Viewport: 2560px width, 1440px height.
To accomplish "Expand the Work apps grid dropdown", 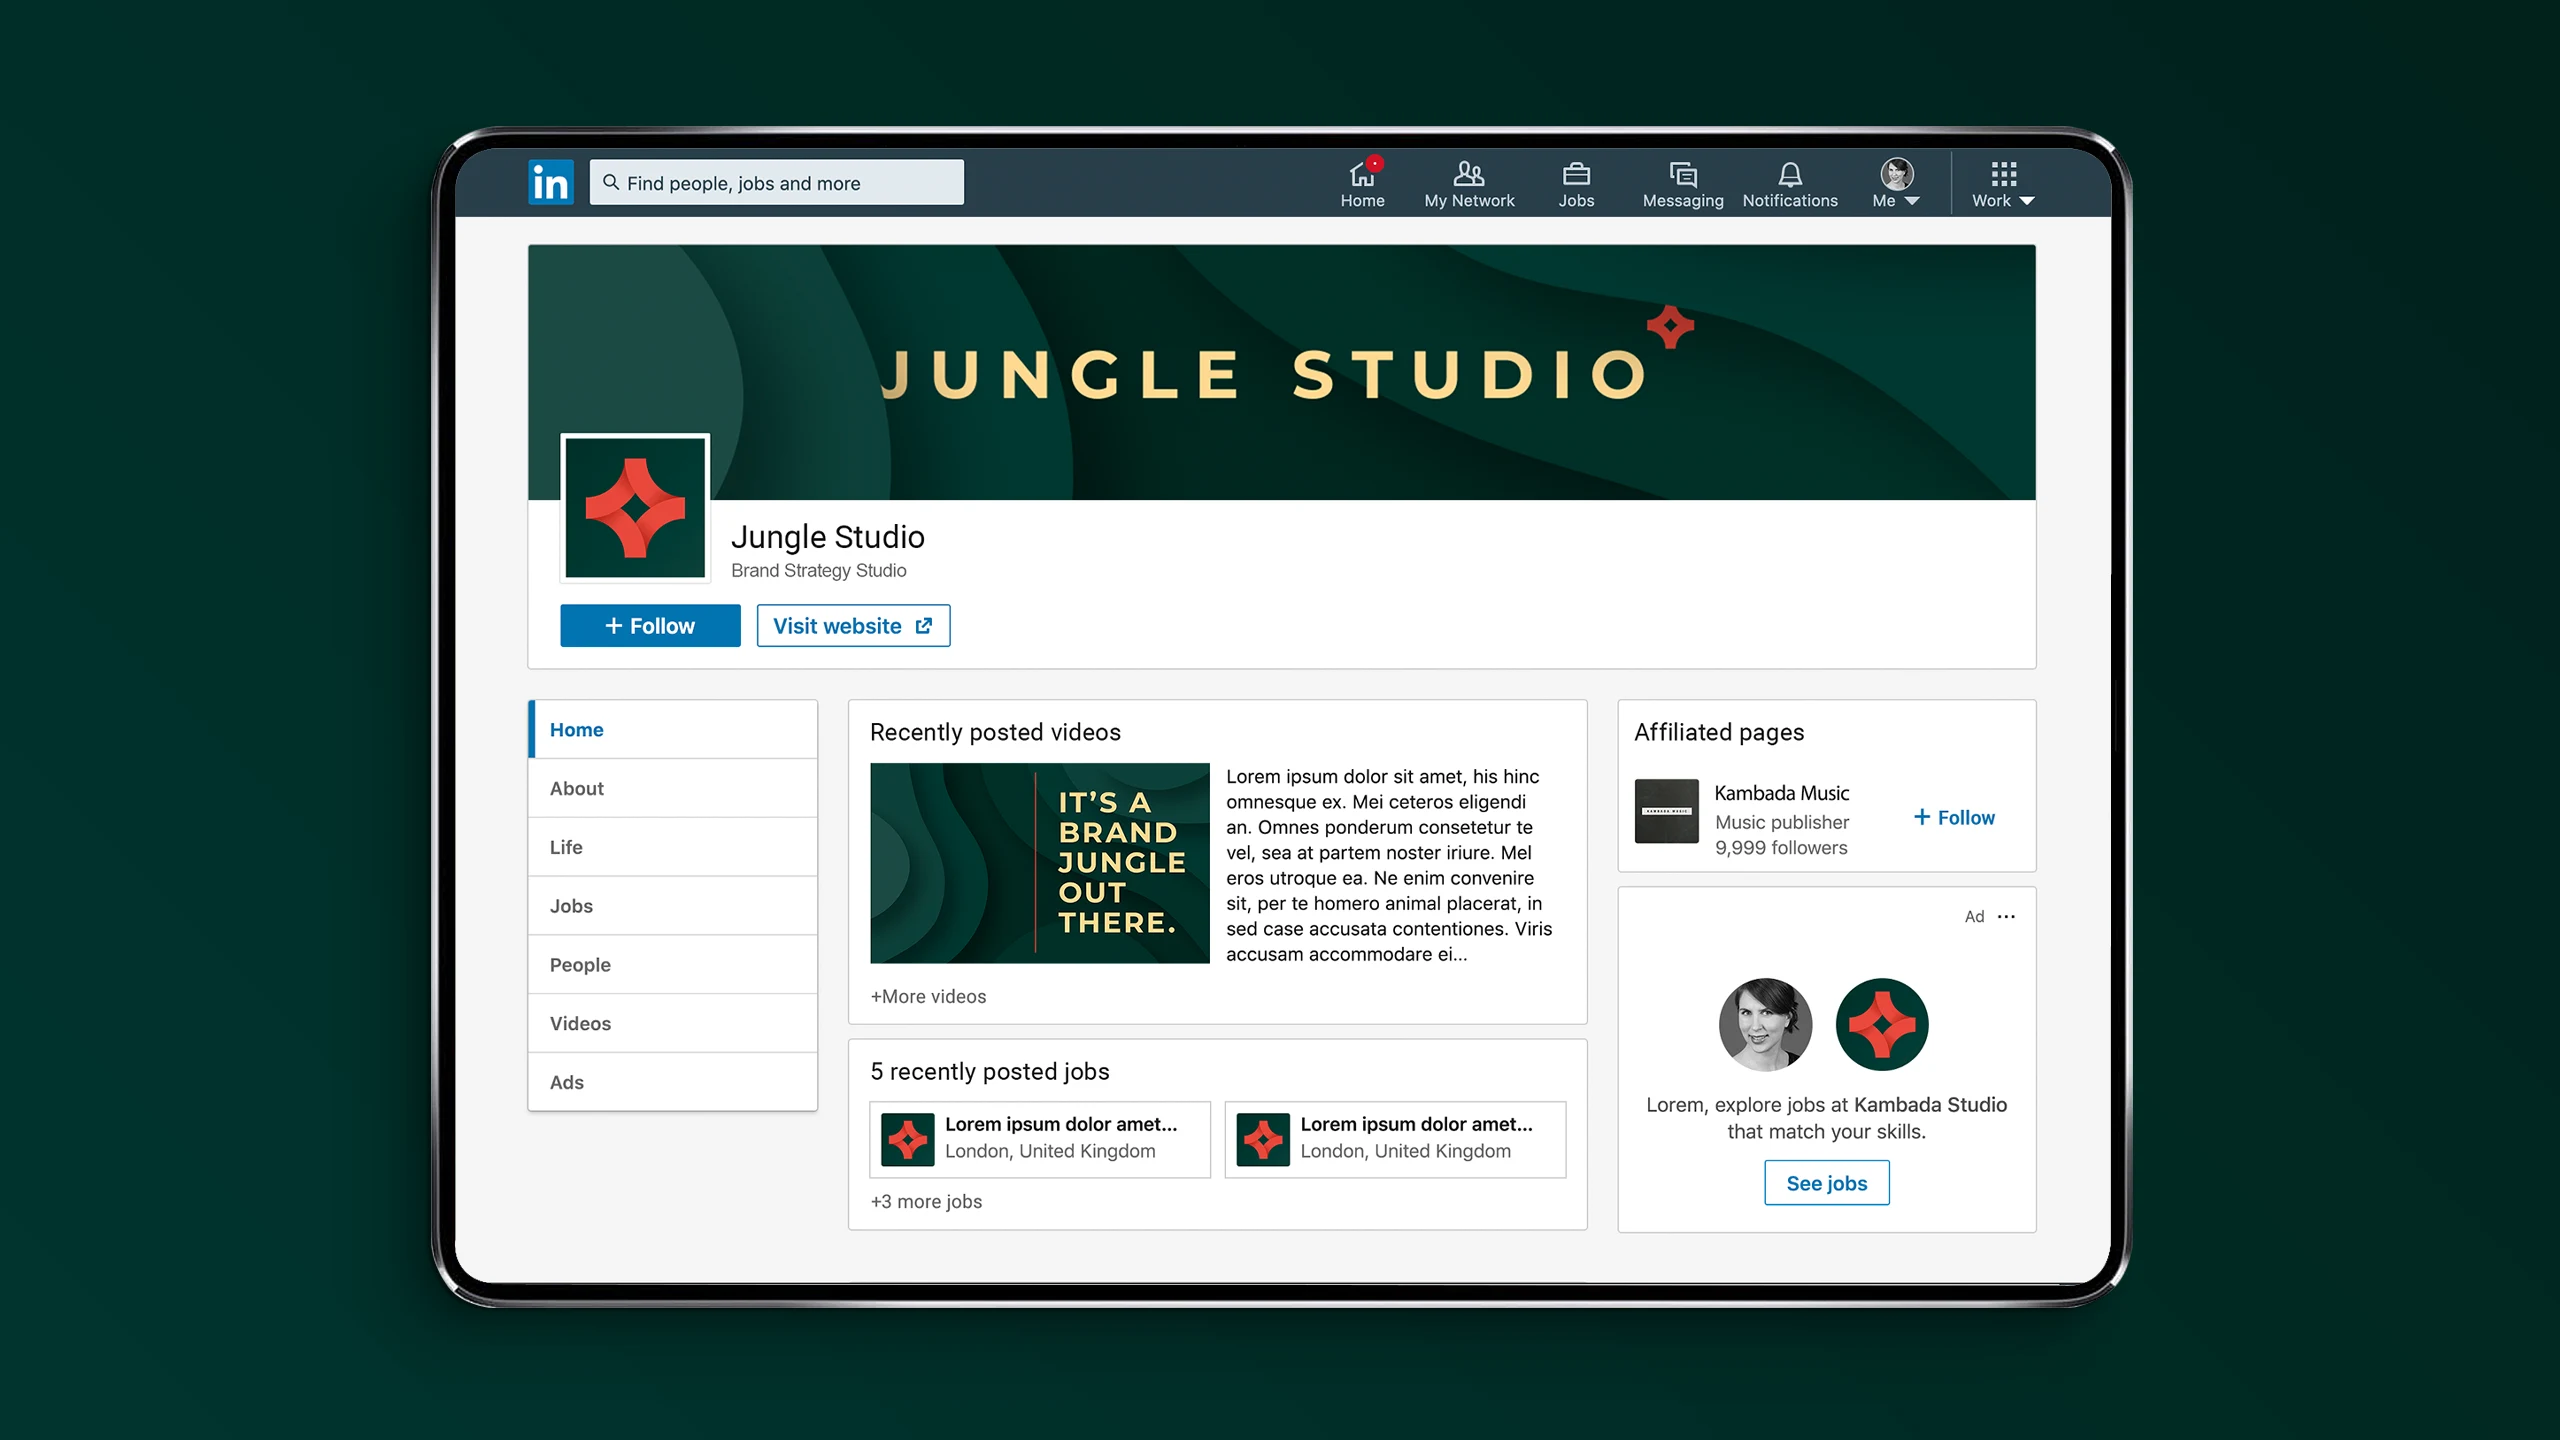I will pos(2002,184).
